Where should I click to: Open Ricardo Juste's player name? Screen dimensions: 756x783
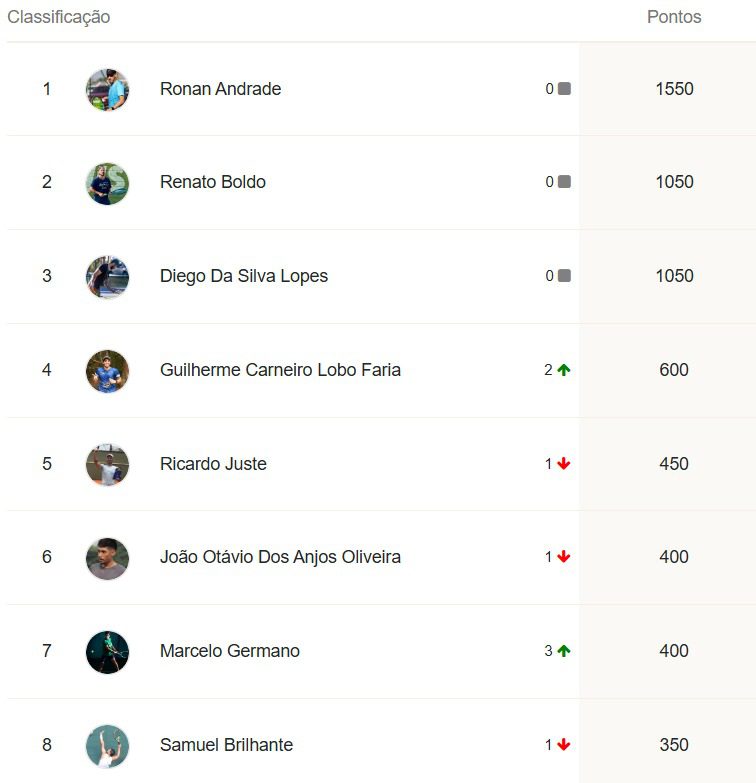[213, 464]
